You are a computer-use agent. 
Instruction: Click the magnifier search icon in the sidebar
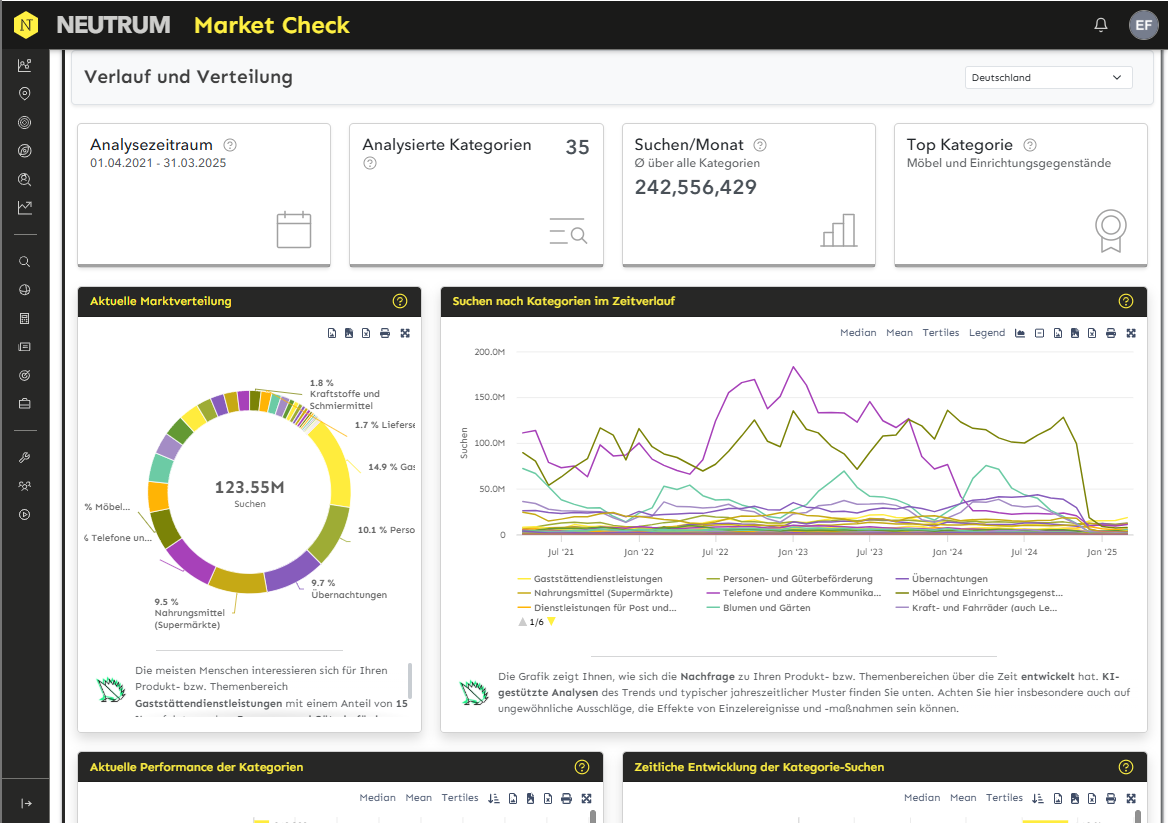(25, 261)
